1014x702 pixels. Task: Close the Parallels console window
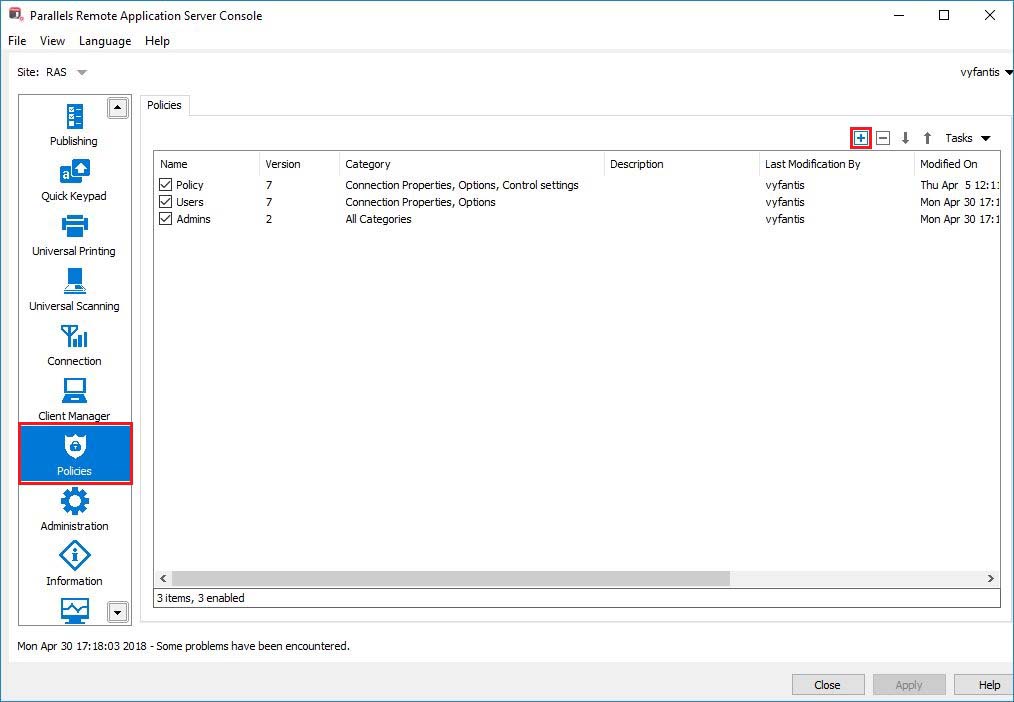989,16
